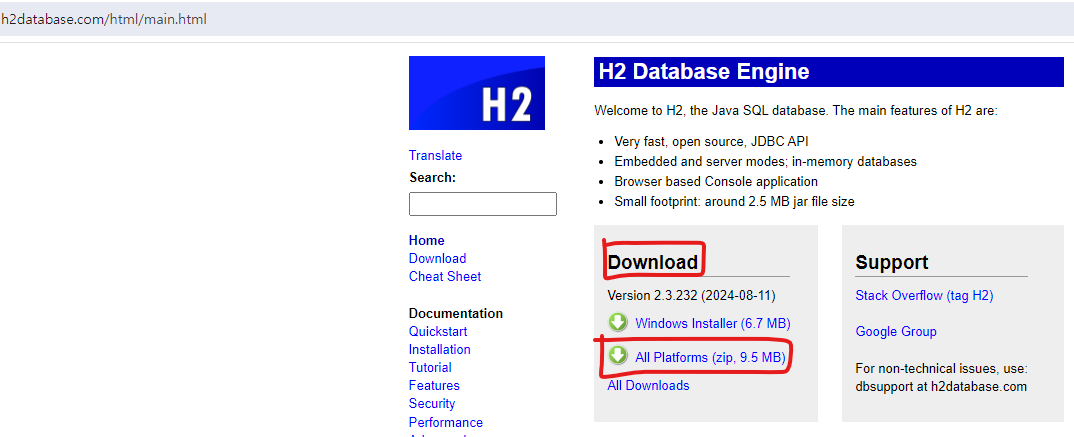Image resolution: width=1074 pixels, height=437 pixels.
Task: Click the Version 2.3.232 (2024-08-11) text
Action: tap(692, 296)
